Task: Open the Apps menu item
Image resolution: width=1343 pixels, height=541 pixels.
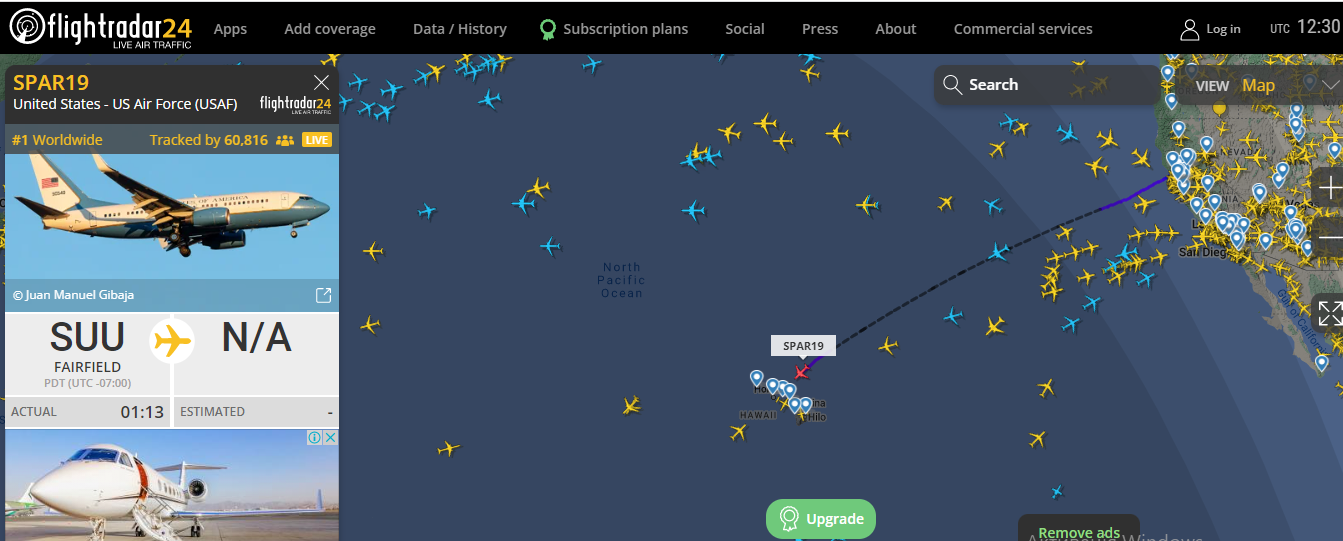Action: click(230, 29)
